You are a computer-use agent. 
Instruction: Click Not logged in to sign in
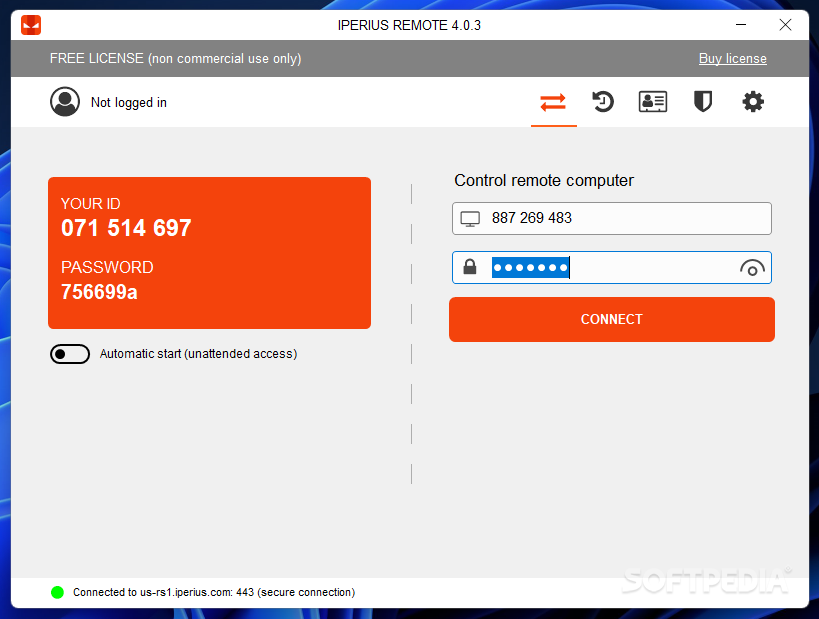pyautogui.click(x=128, y=102)
